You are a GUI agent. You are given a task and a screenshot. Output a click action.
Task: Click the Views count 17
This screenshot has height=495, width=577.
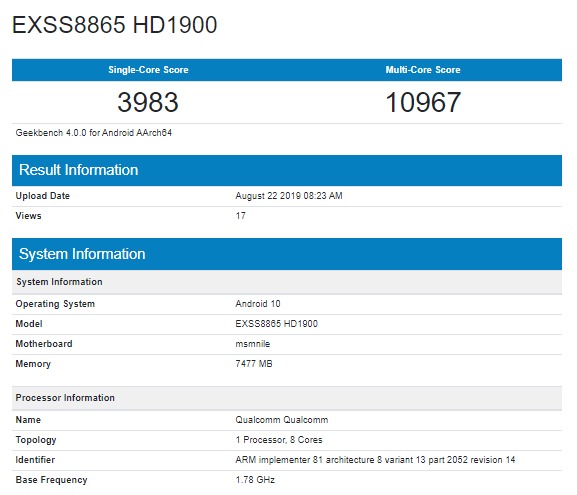coord(241,216)
